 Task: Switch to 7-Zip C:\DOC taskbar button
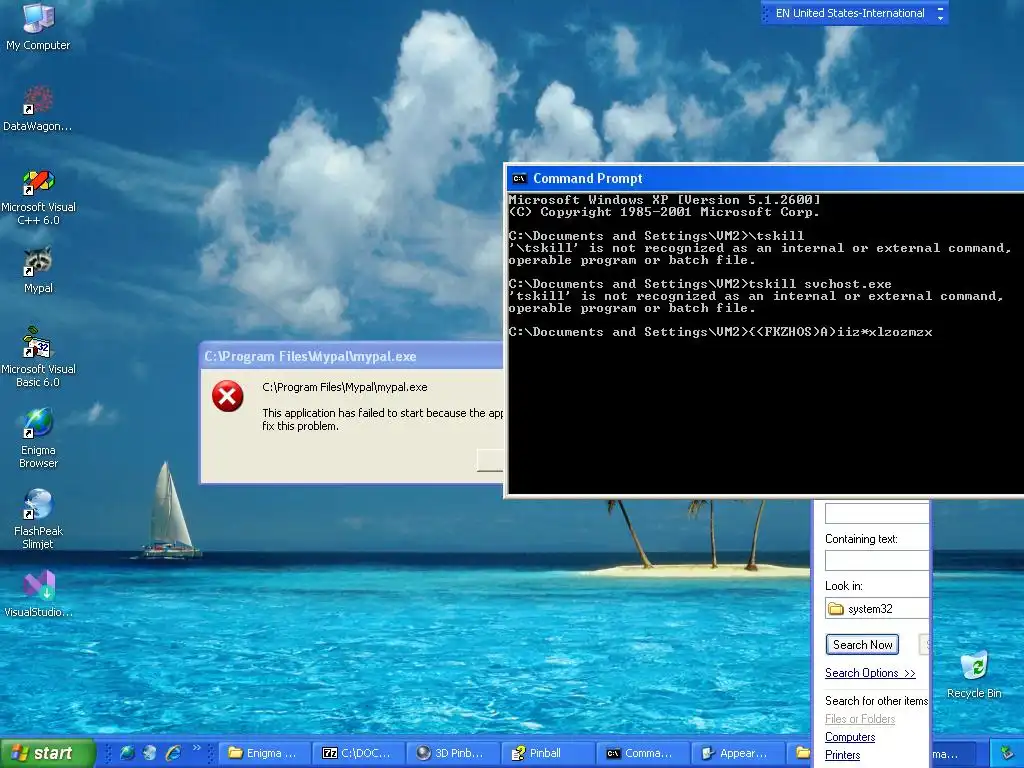(359, 753)
